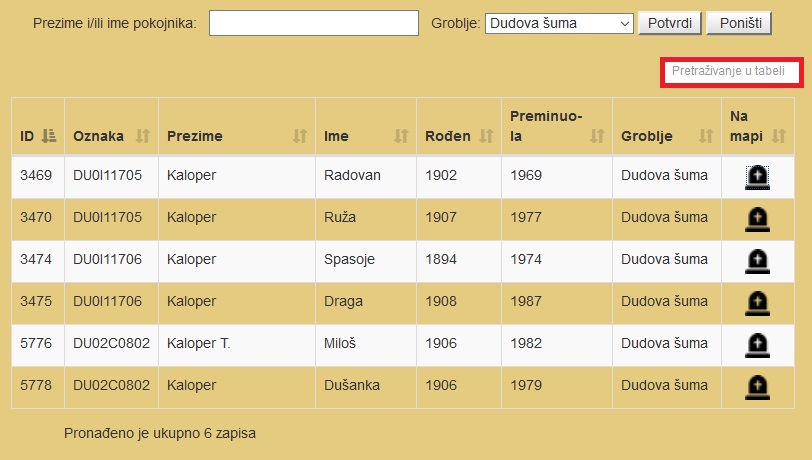Show Dušanka Kaloper's tombstone map icon
Viewport: 812px width, 460px height.
pos(757,387)
